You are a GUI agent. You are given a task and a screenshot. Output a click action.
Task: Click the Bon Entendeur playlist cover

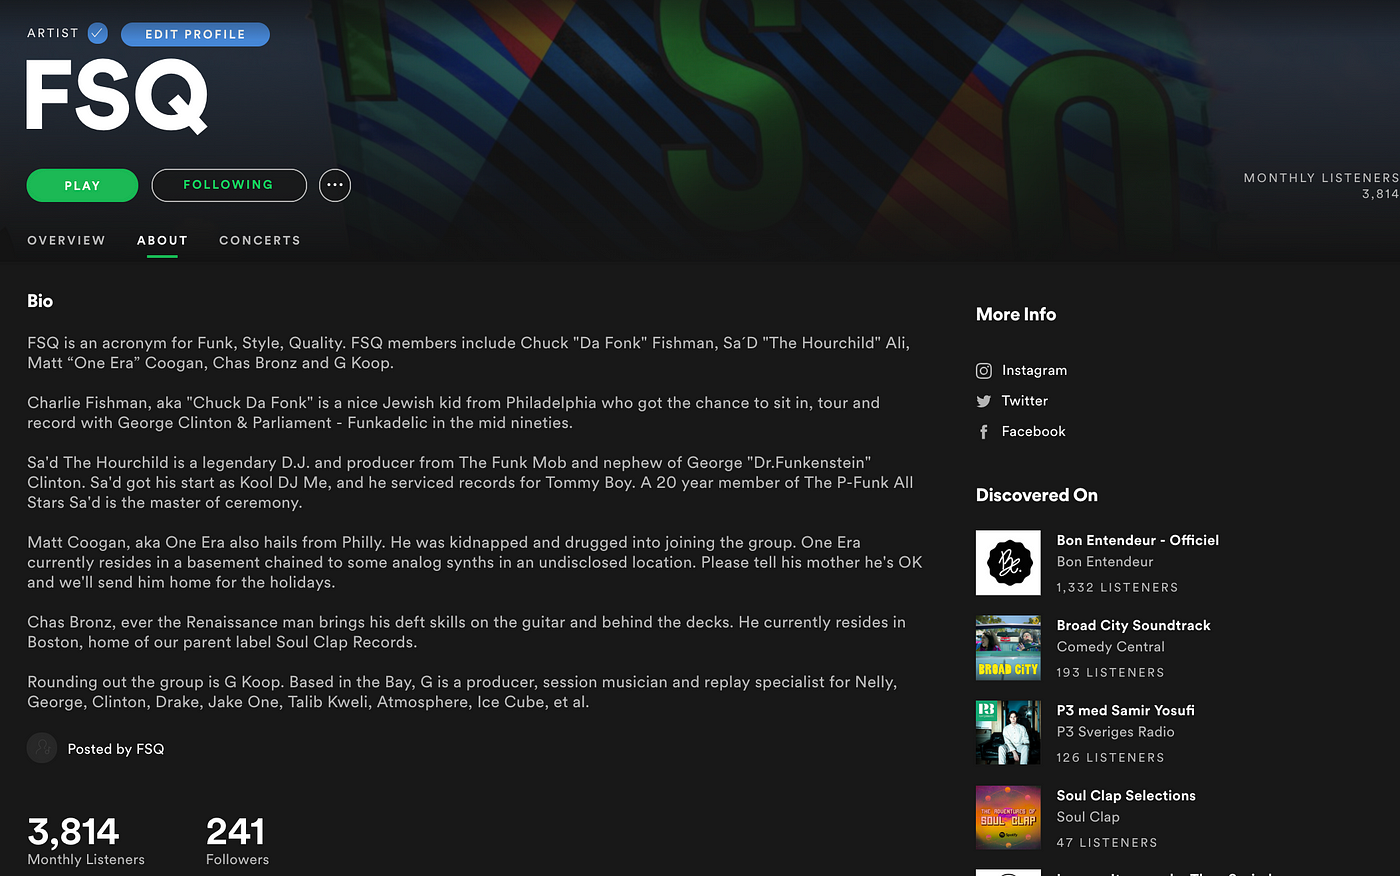[1008, 563]
